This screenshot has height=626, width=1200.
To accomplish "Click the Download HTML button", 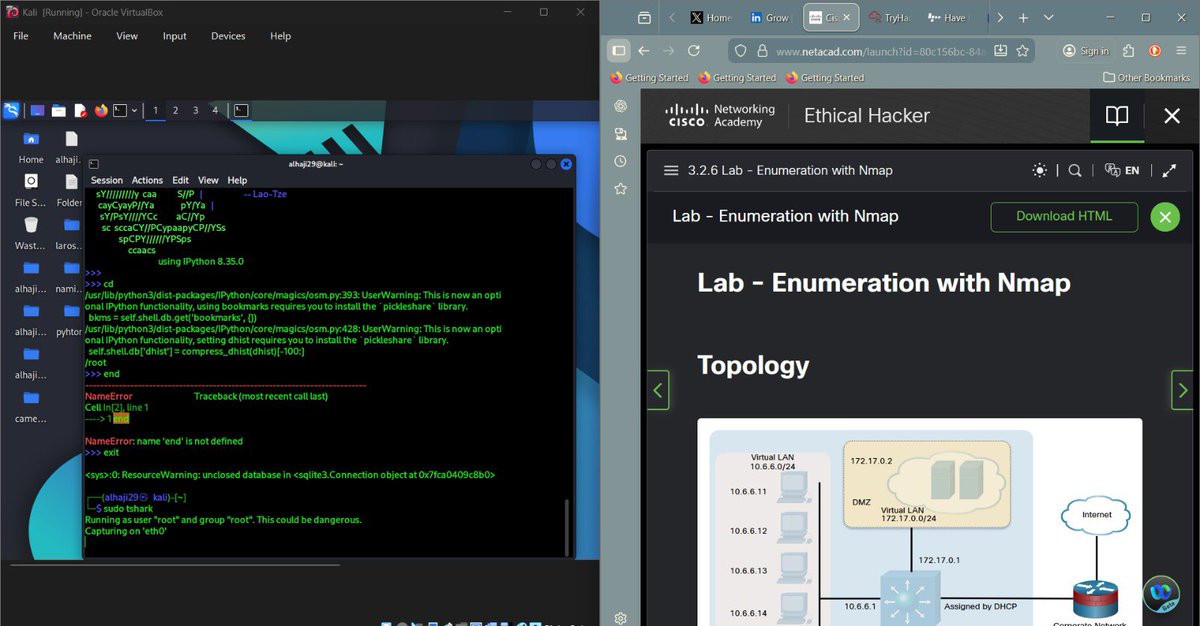I will click(x=1064, y=217).
